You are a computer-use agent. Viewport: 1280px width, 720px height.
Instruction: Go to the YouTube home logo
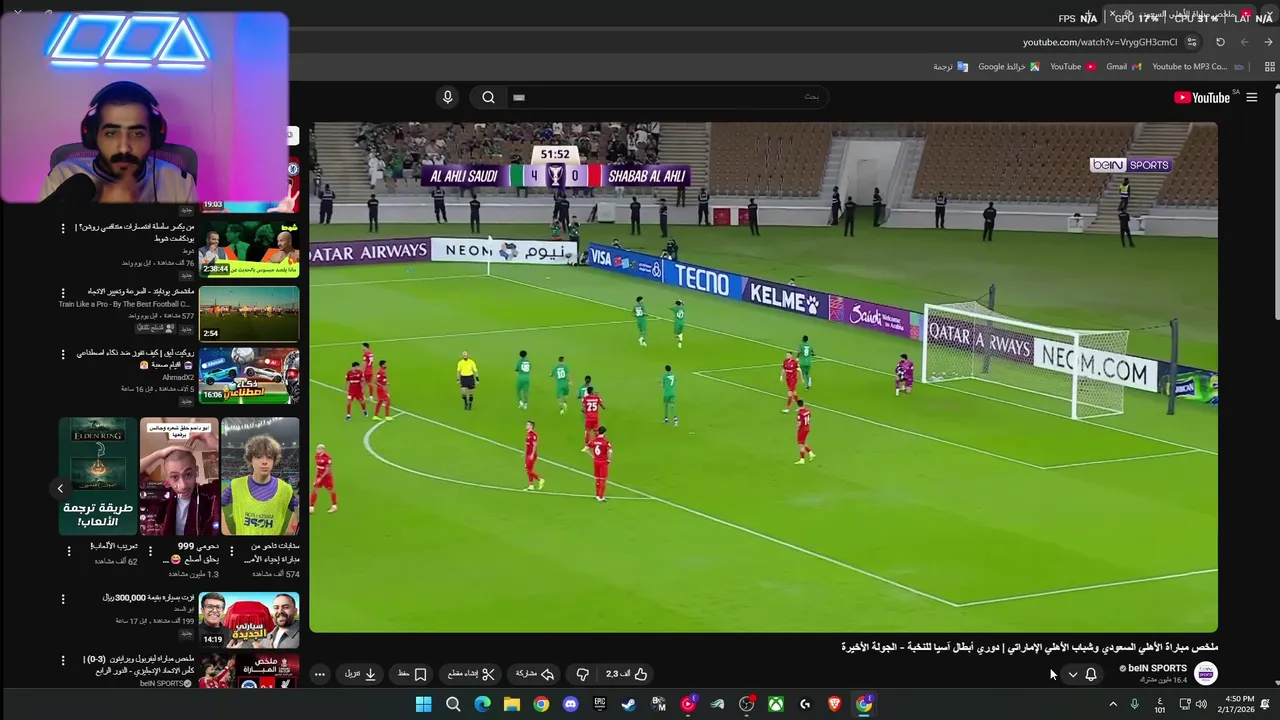click(x=1202, y=97)
